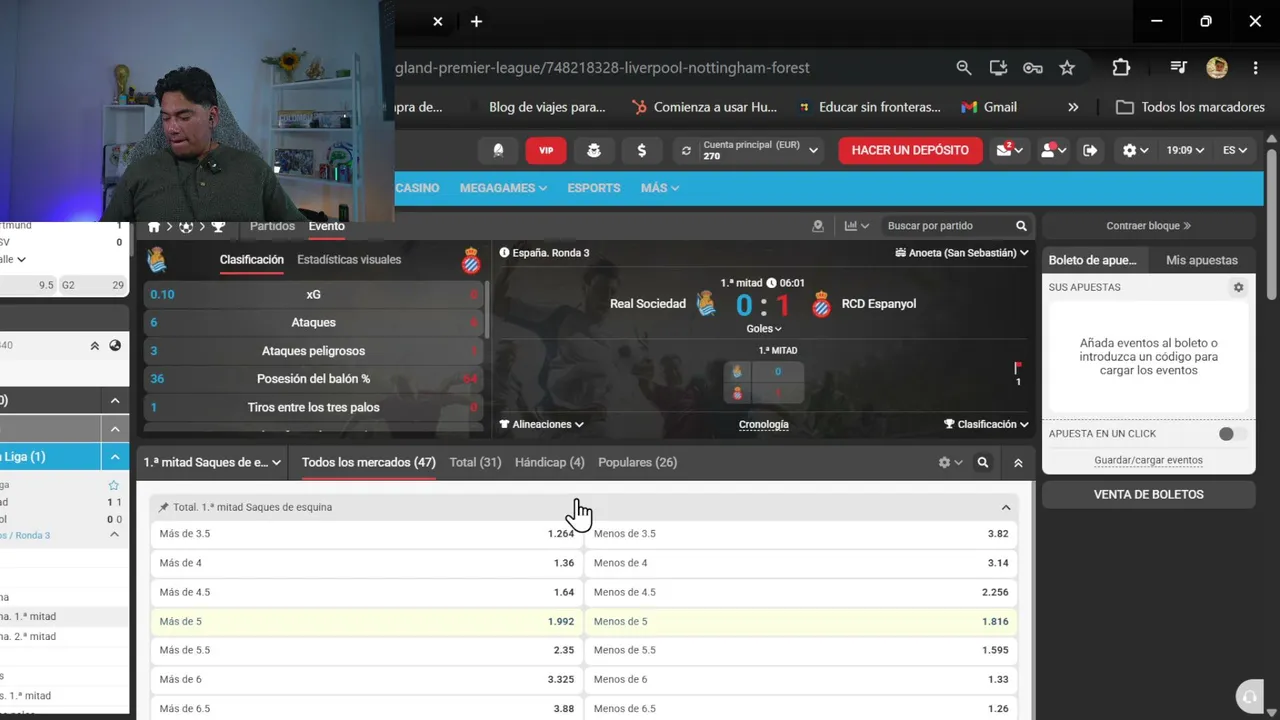Screen dimensions: 1280x720
Task: Select the Evento tab
Action: coord(326,226)
